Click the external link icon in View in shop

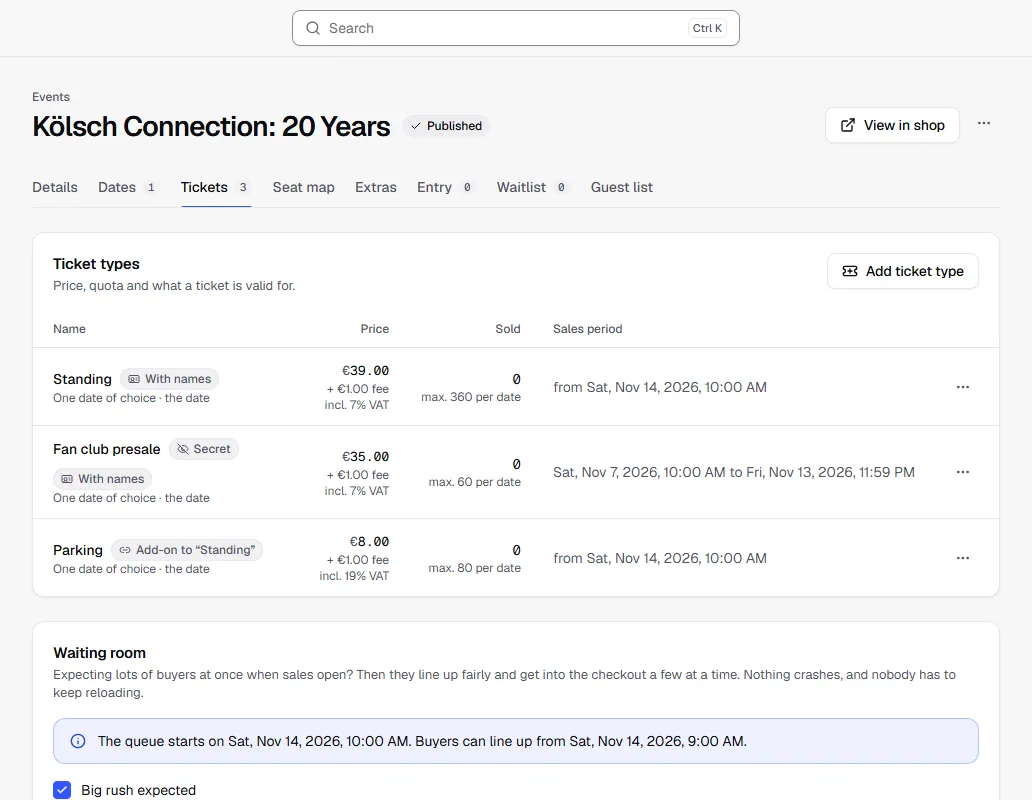click(848, 125)
